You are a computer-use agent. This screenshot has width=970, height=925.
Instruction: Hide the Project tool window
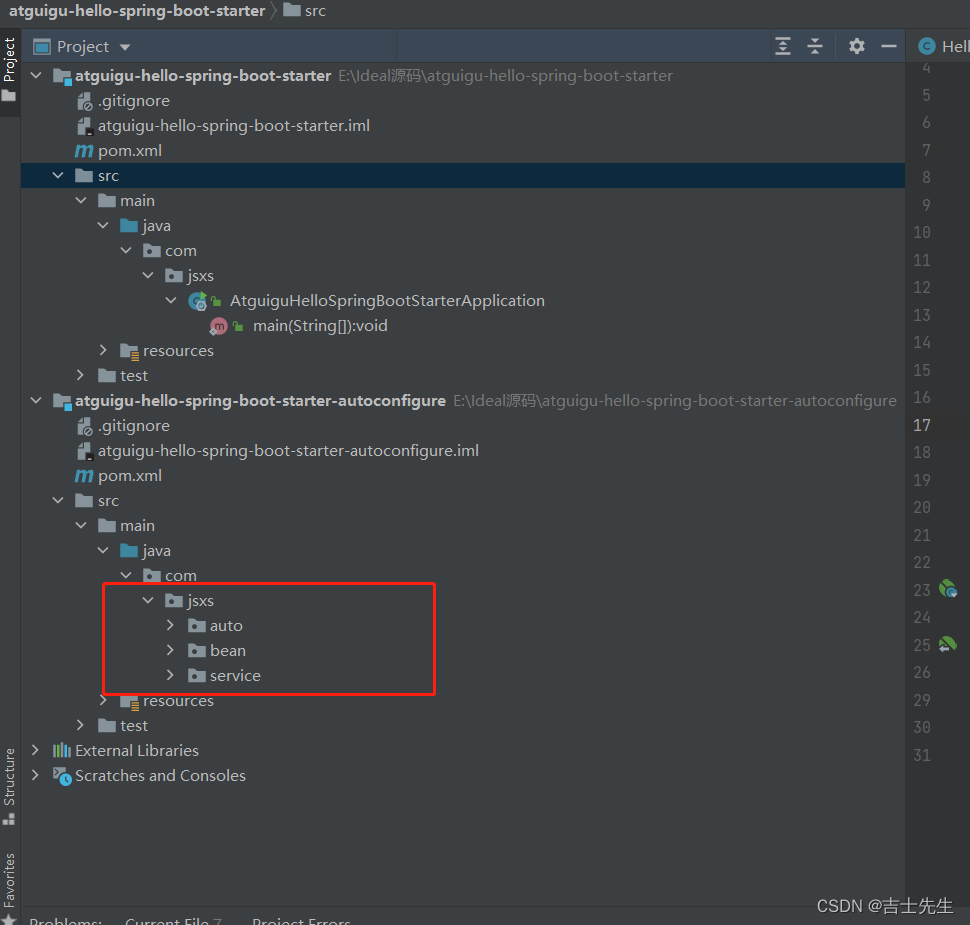889,46
